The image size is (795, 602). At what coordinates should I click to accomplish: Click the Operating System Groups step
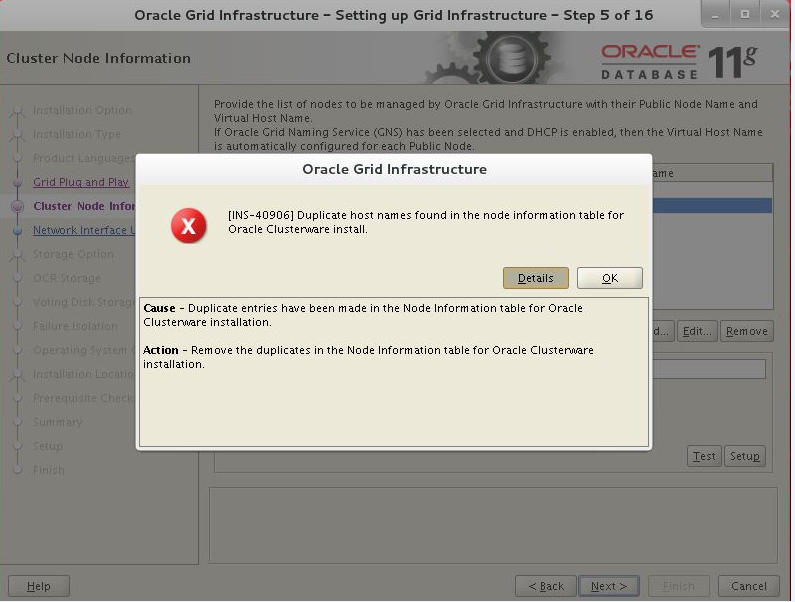[x=84, y=351]
